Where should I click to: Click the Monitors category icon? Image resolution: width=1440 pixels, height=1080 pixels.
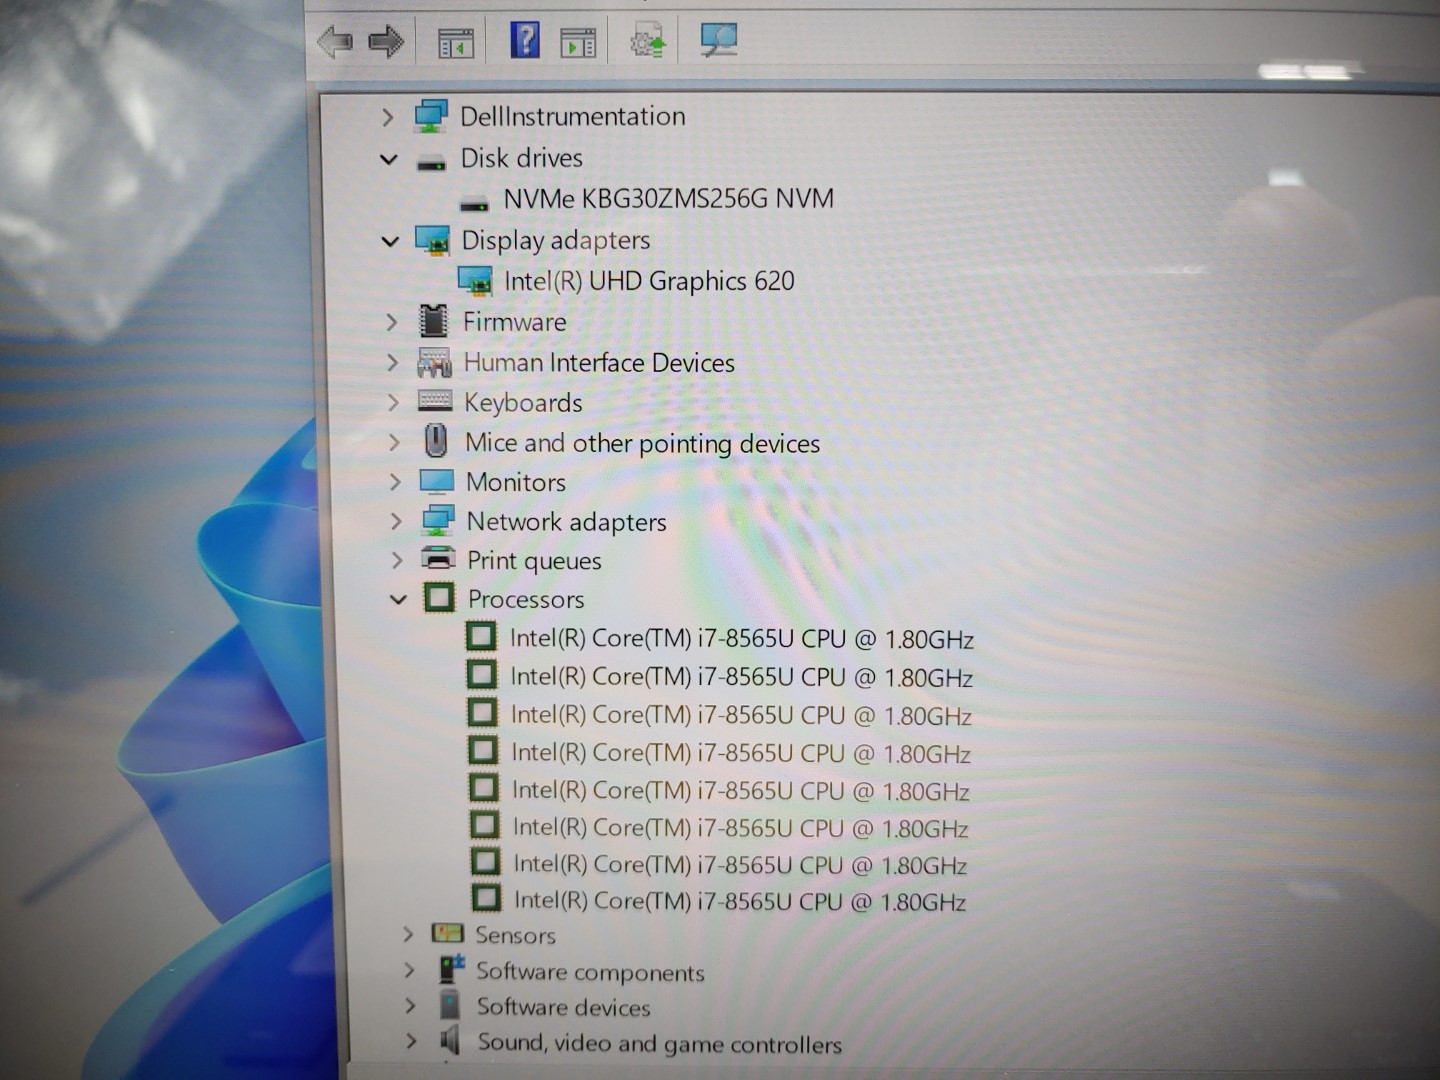click(437, 481)
